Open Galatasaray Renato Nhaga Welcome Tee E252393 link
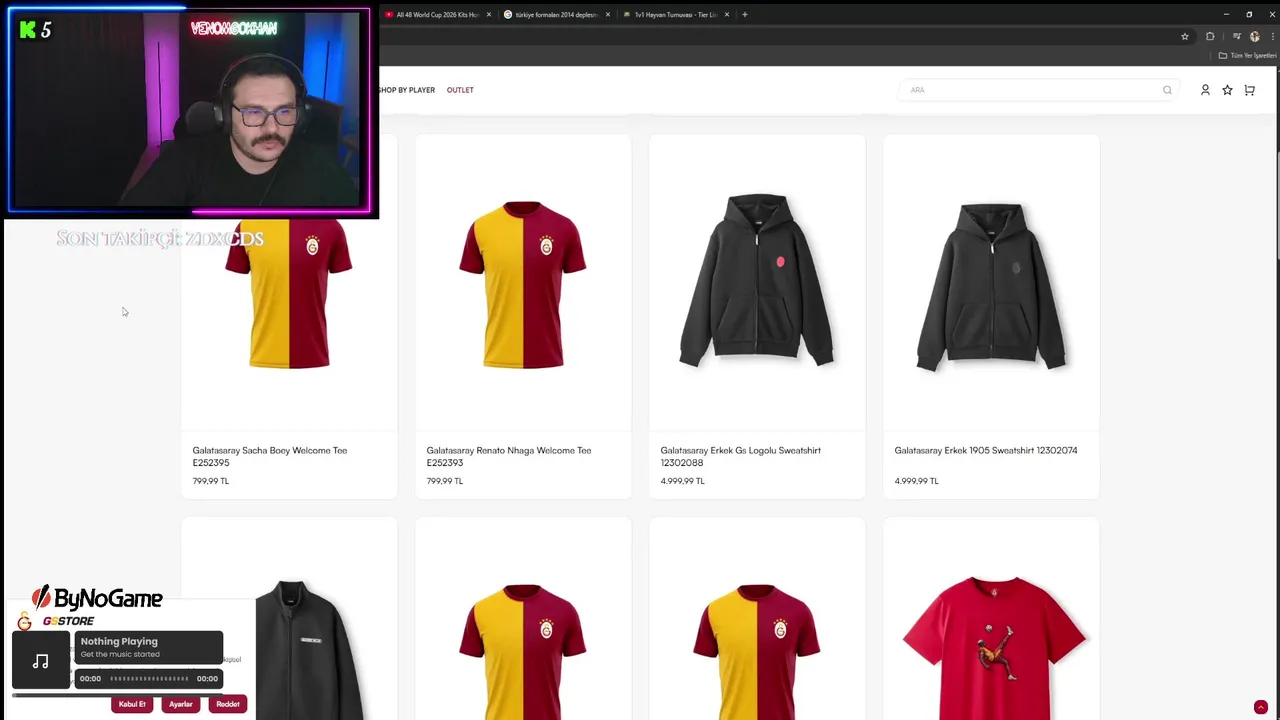Viewport: 1280px width, 720px height. pos(509,456)
